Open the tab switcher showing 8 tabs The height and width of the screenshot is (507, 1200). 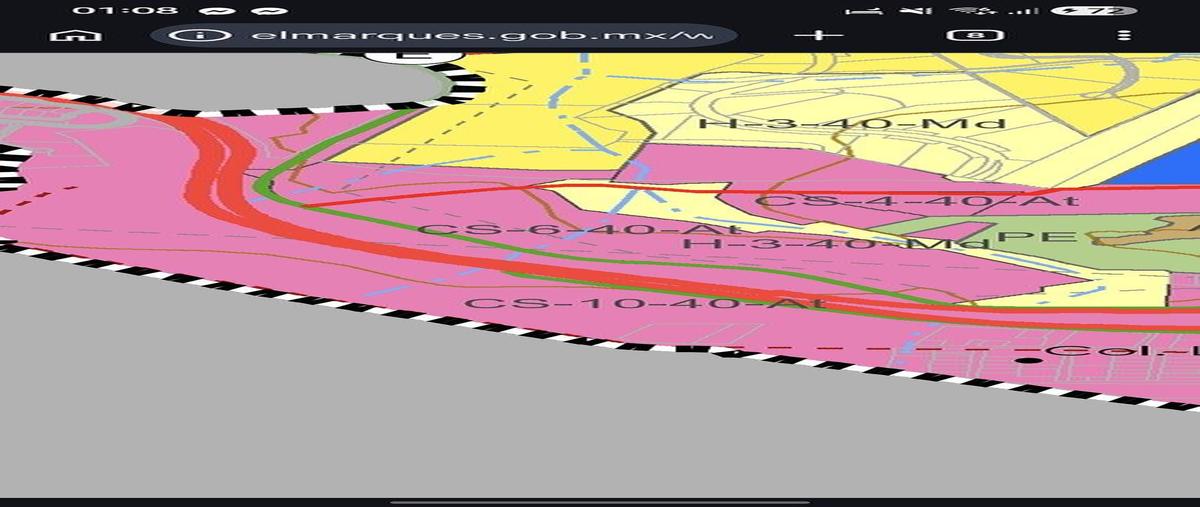970,35
